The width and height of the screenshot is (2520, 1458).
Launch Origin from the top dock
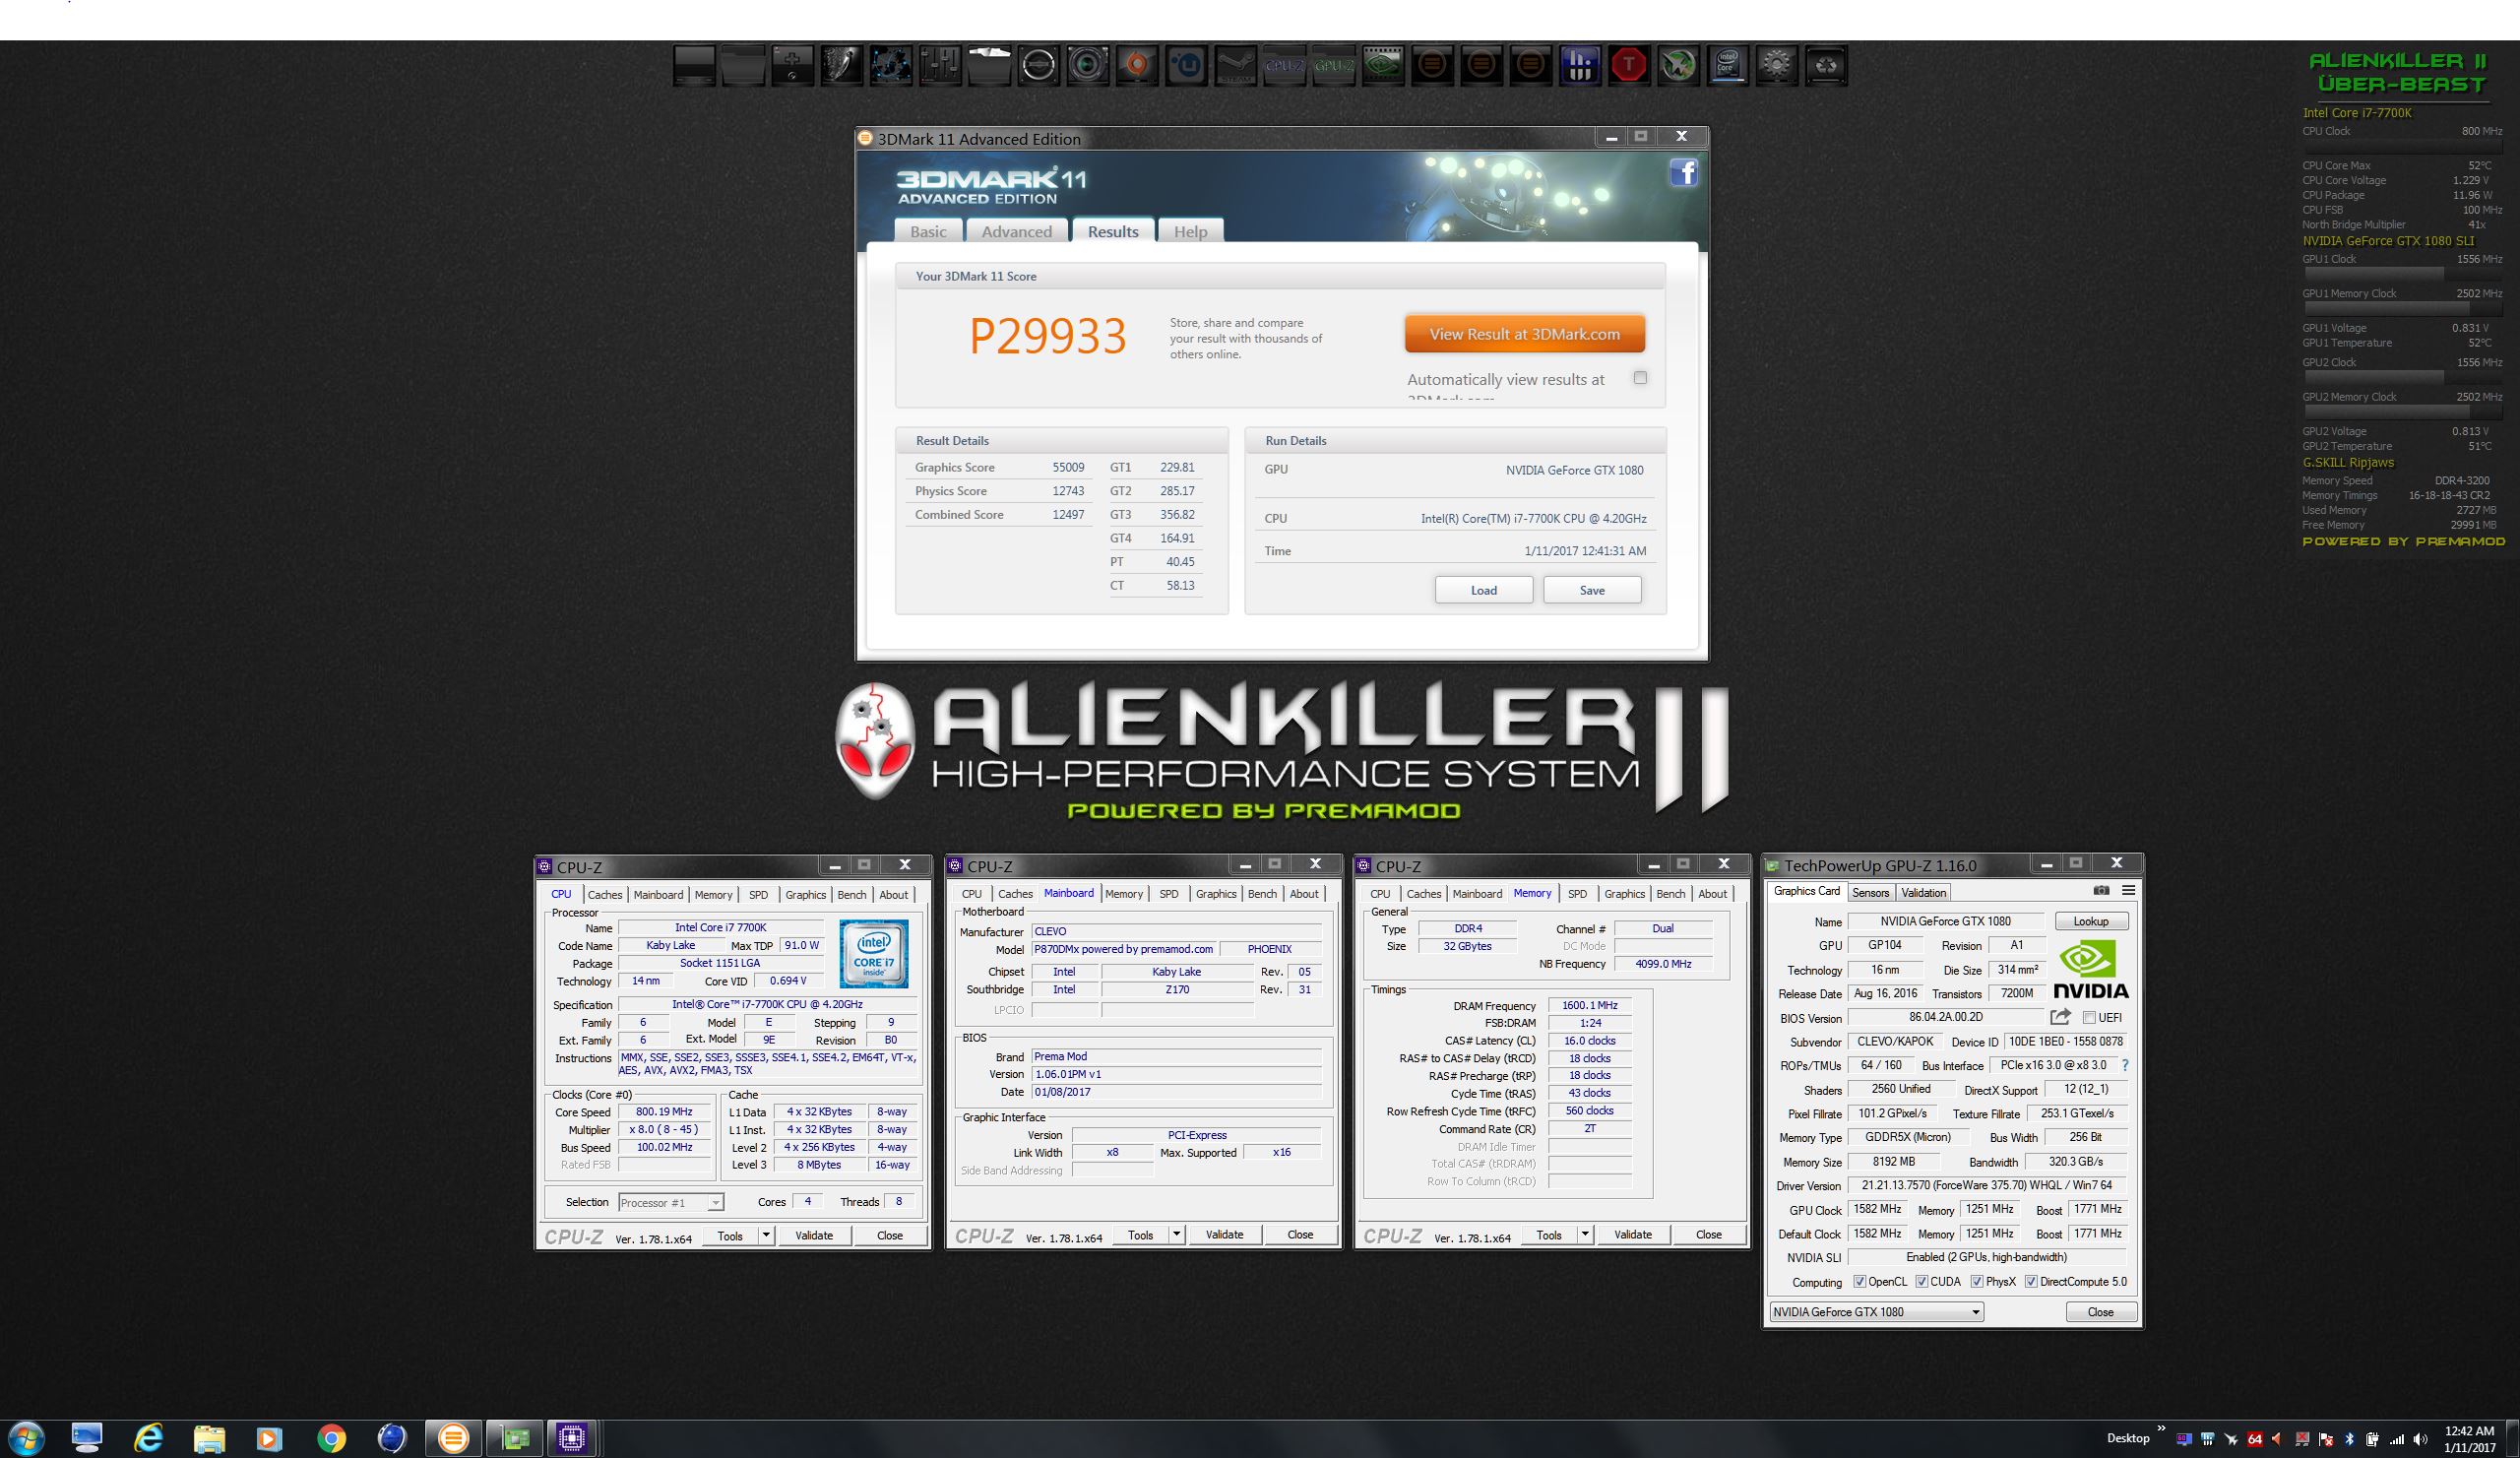point(1136,66)
